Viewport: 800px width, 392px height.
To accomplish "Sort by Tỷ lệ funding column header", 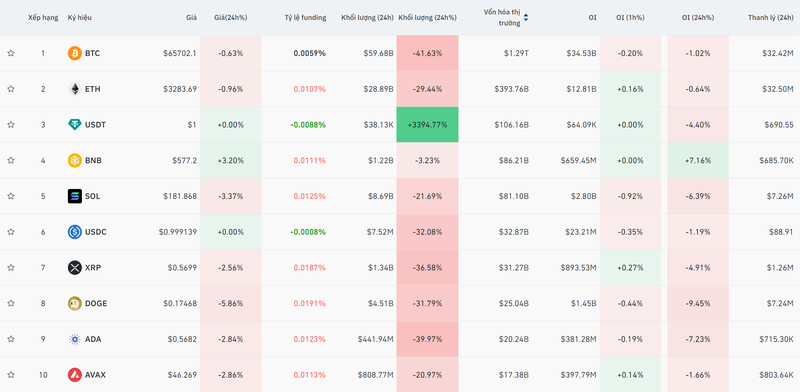I will click(x=305, y=18).
